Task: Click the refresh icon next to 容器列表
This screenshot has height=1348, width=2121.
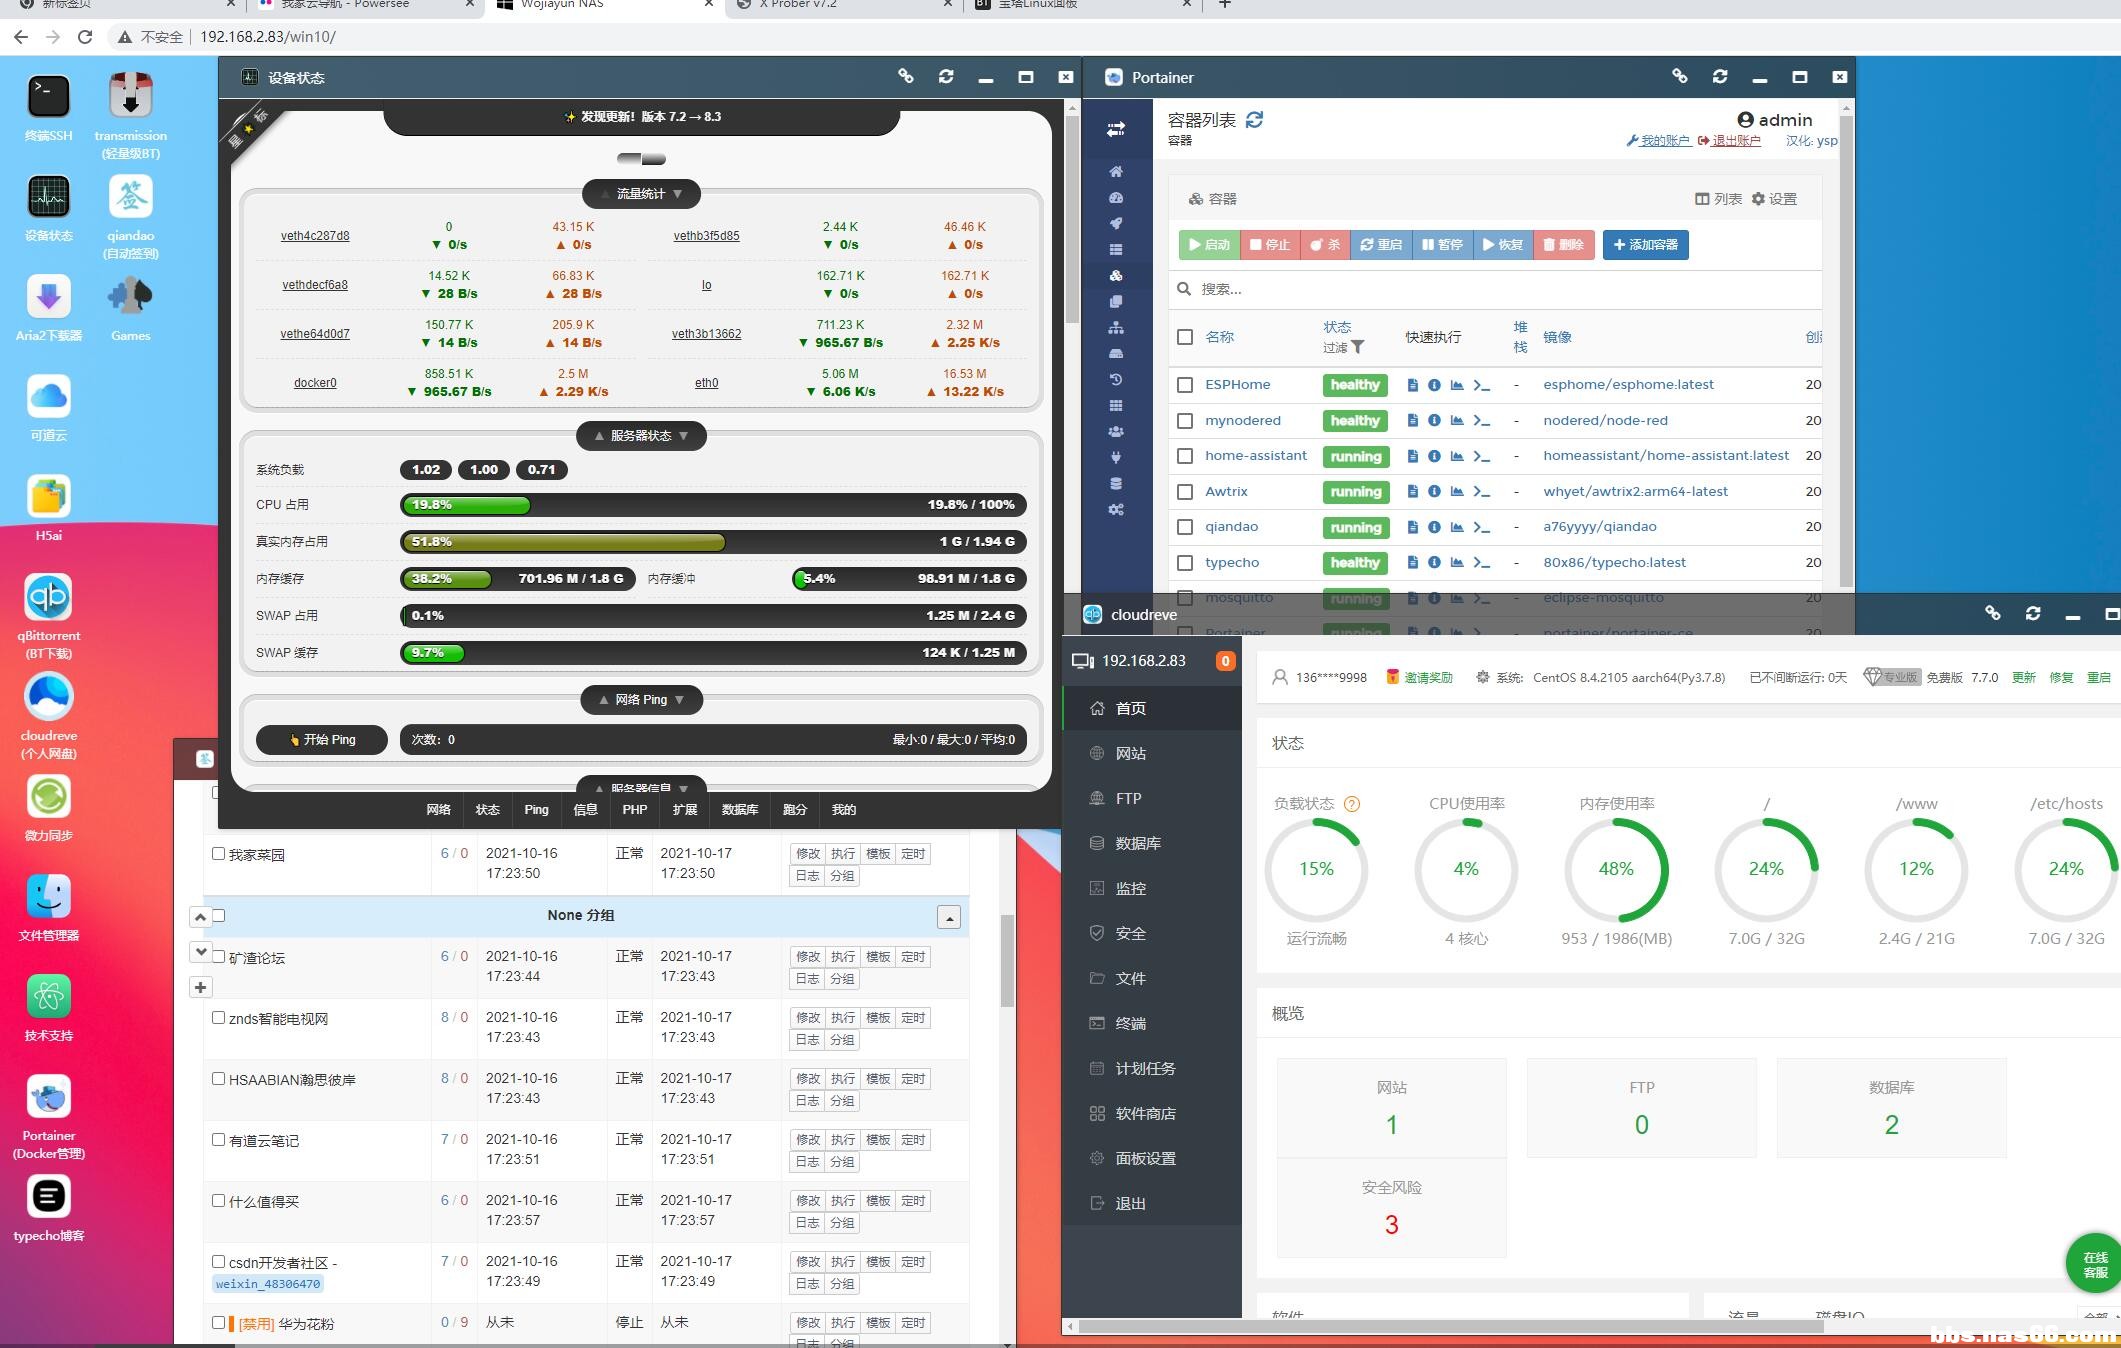Action: click(1254, 120)
